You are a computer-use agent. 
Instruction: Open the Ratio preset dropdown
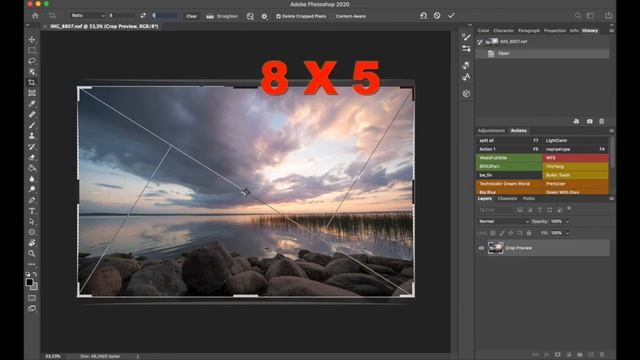[x=88, y=16]
